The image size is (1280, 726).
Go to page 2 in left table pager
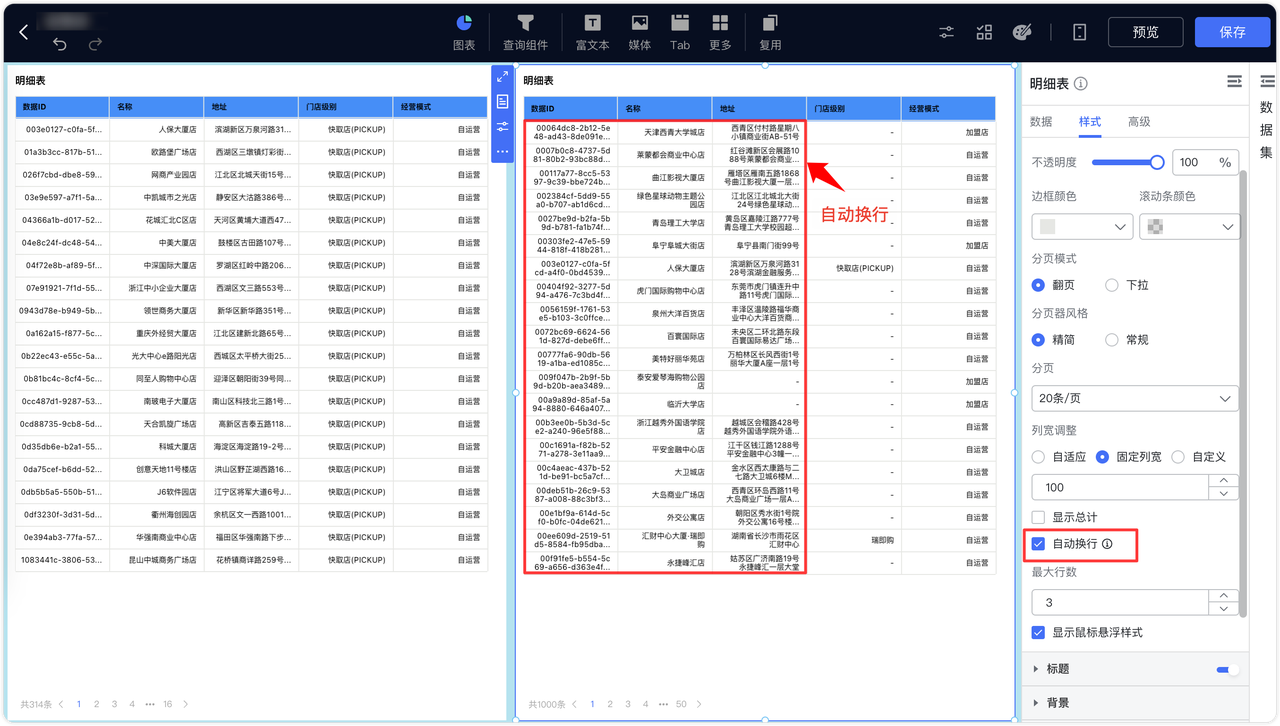pos(97,704)
